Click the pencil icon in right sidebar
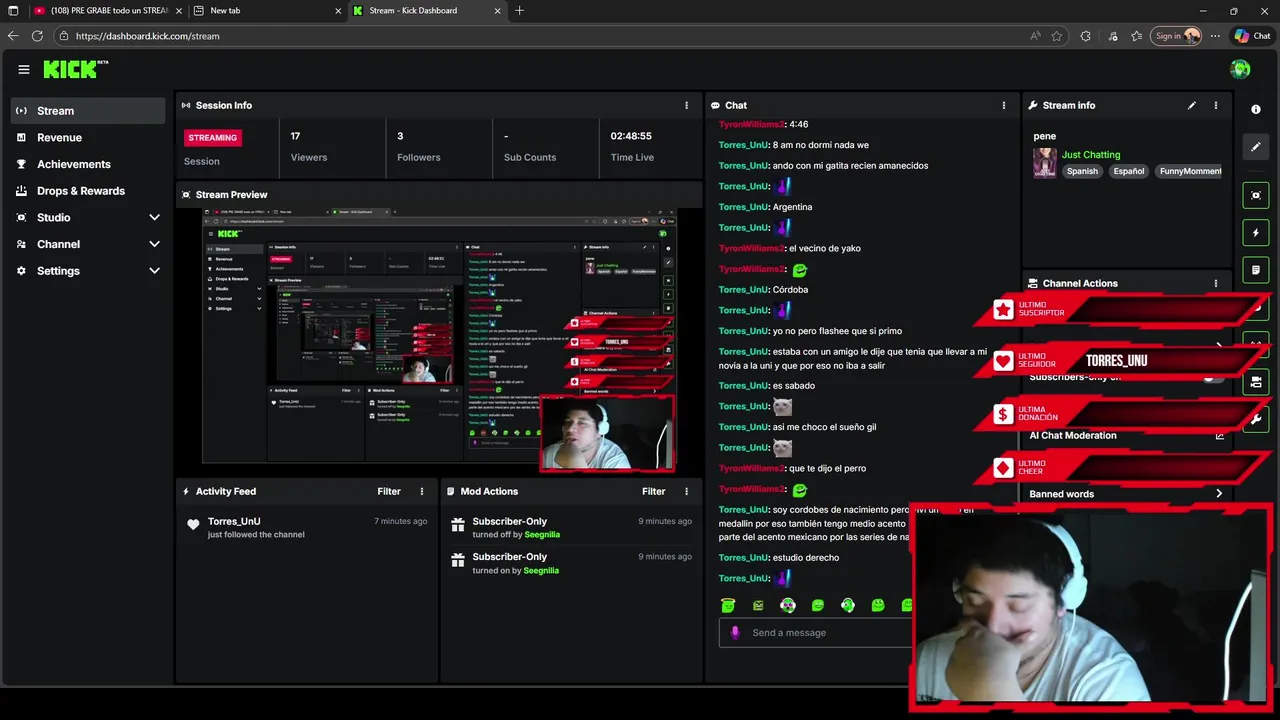 (x=1256, y=147)
